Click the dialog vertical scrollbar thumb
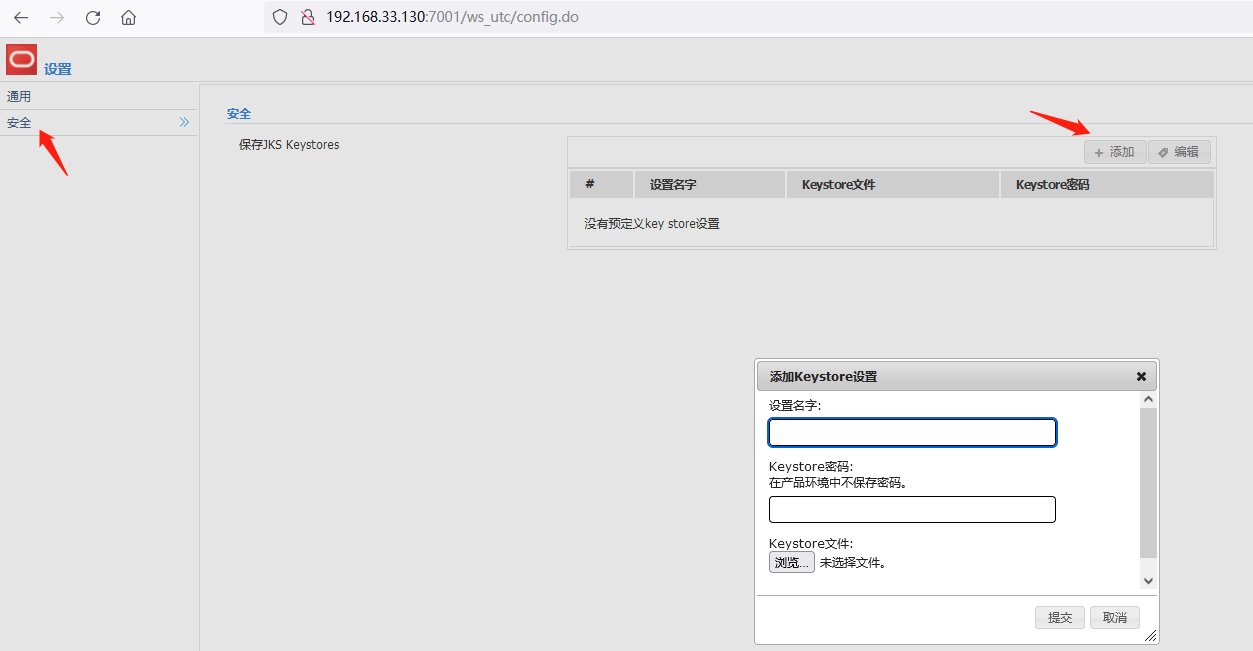This screenshot has width=1253, height=651. coord(1148,482)
